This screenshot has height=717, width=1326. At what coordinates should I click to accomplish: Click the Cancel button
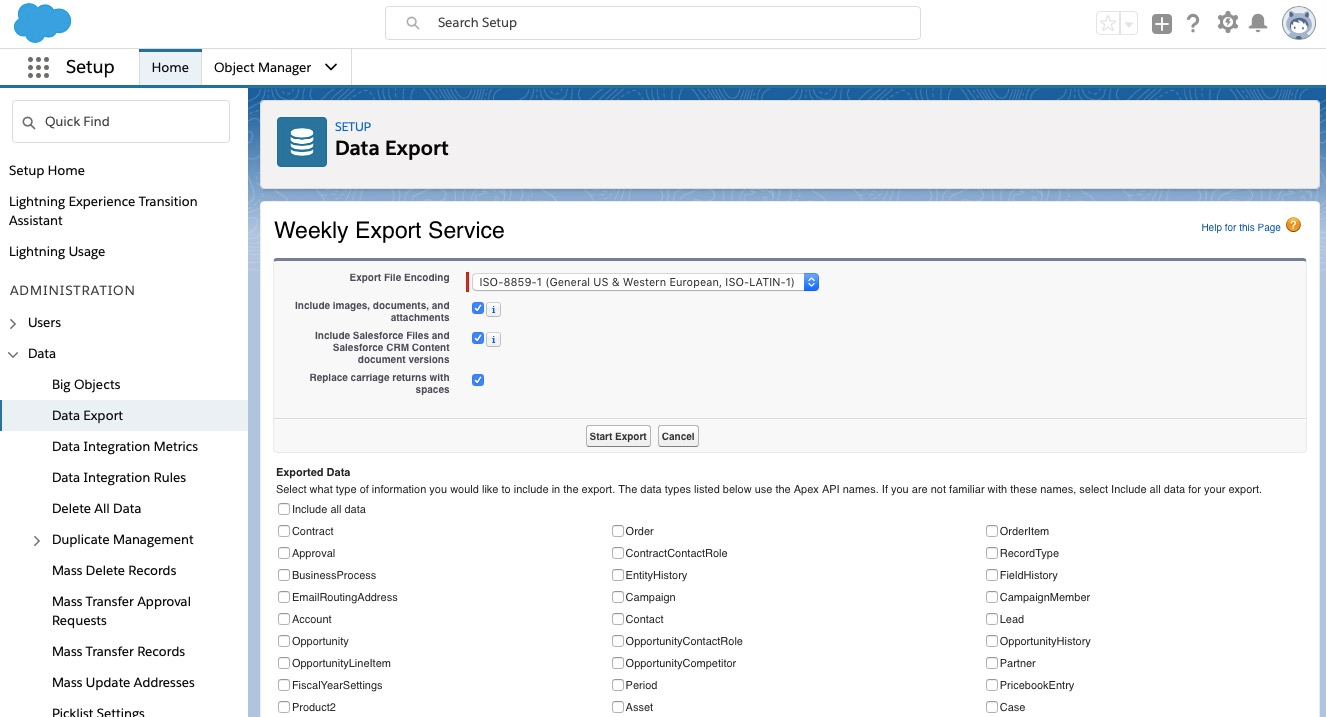(x=678, y=436)
